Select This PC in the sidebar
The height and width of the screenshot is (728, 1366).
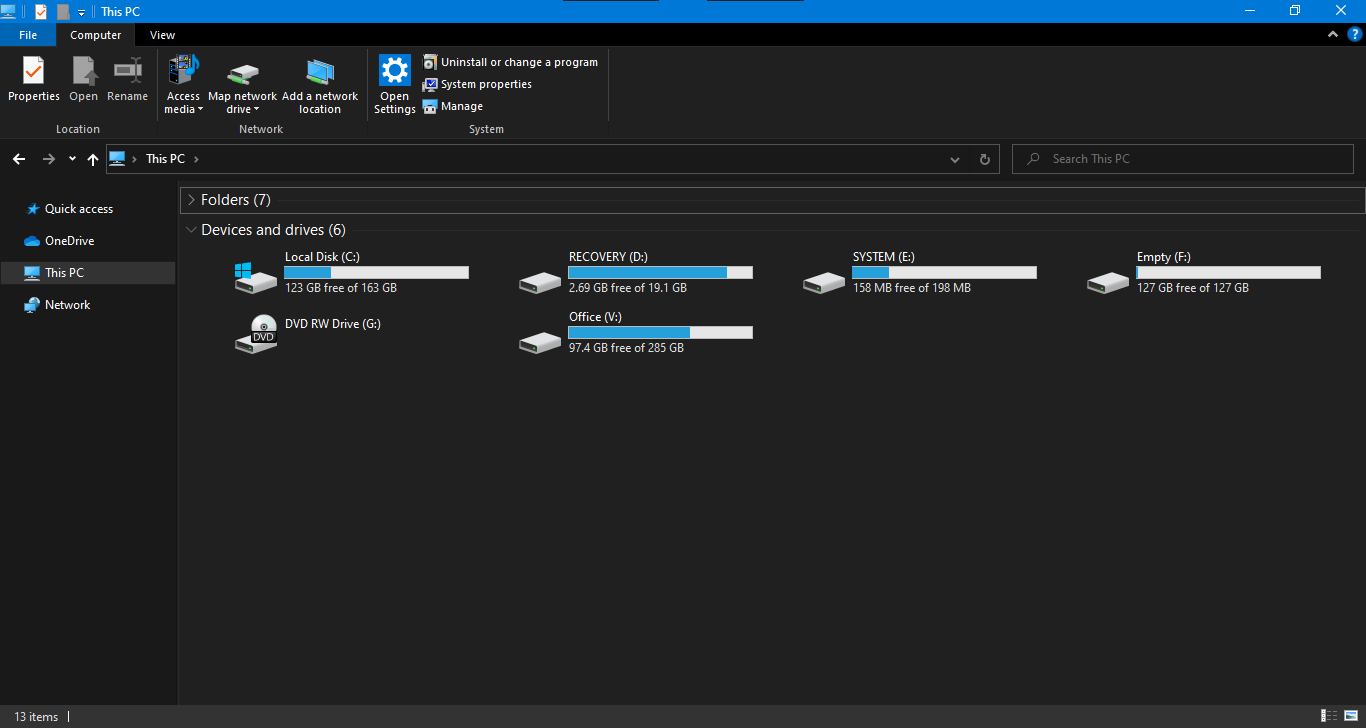pyautogui.click(x=88, y=273)
